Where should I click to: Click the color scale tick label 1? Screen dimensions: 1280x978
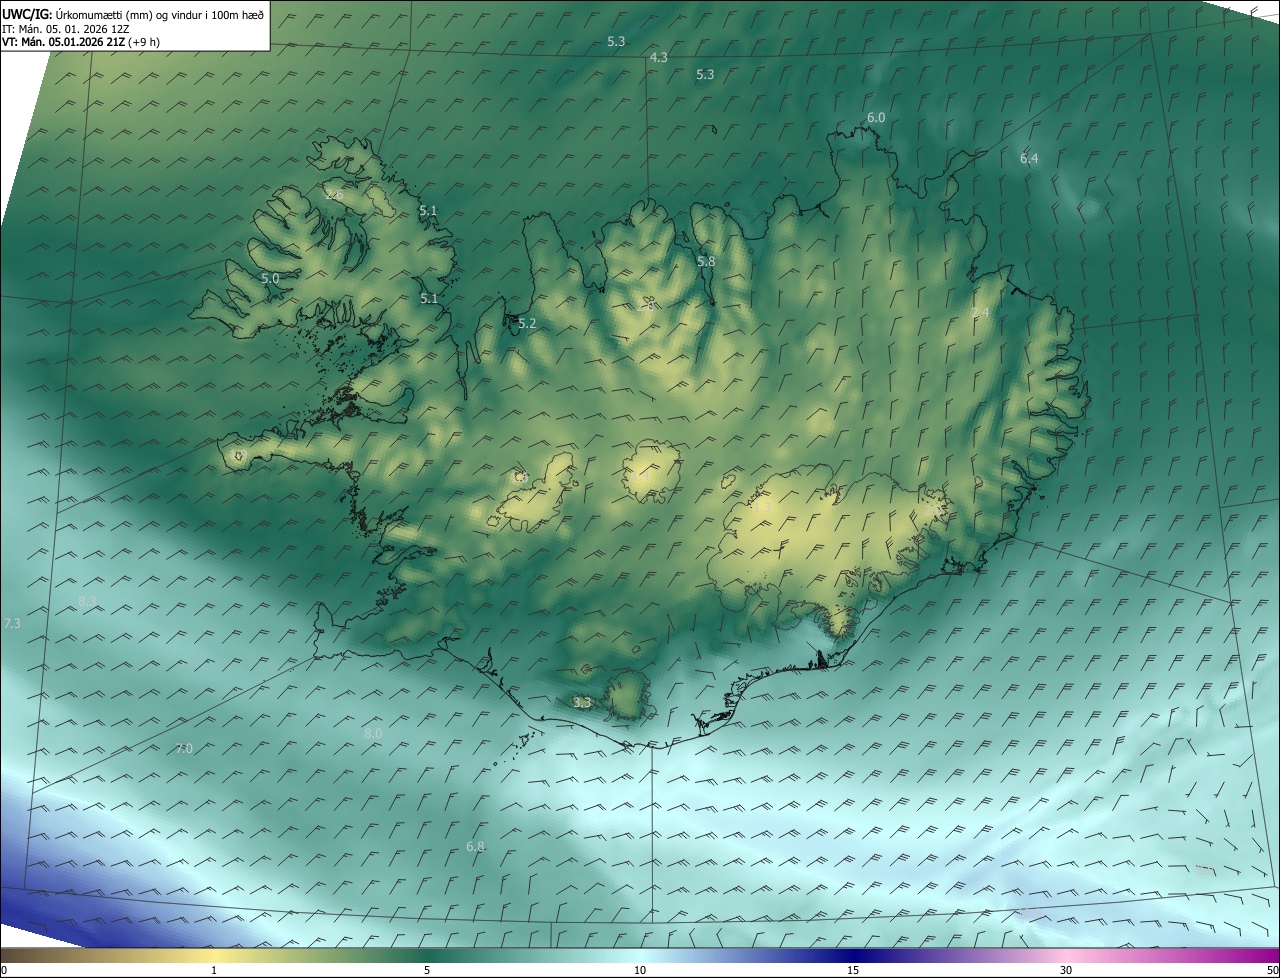pyautogui.click(x=214, y=970)
